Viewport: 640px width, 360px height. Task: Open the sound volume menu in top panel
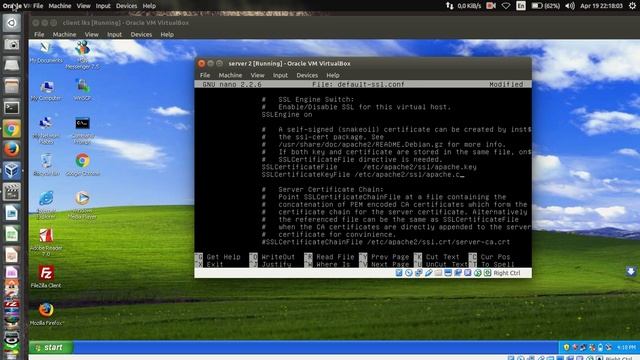point(570,6)
